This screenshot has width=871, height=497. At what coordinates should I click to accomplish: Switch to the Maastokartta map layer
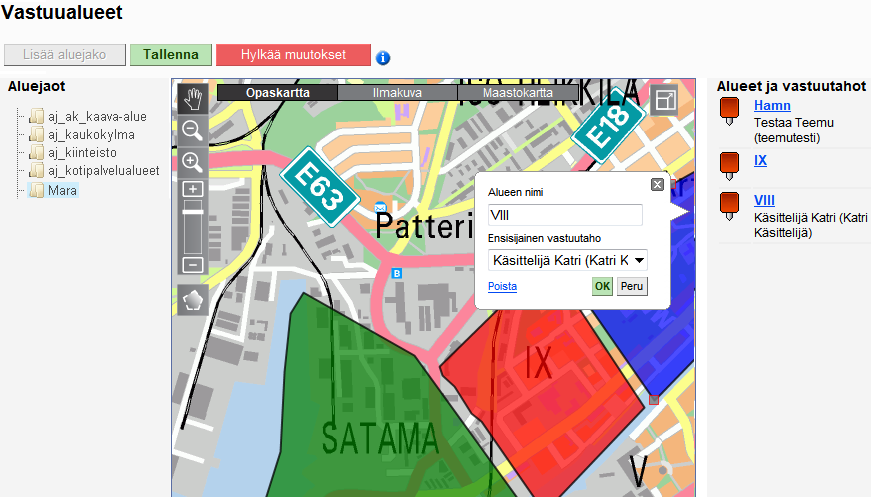coord(518,93)
